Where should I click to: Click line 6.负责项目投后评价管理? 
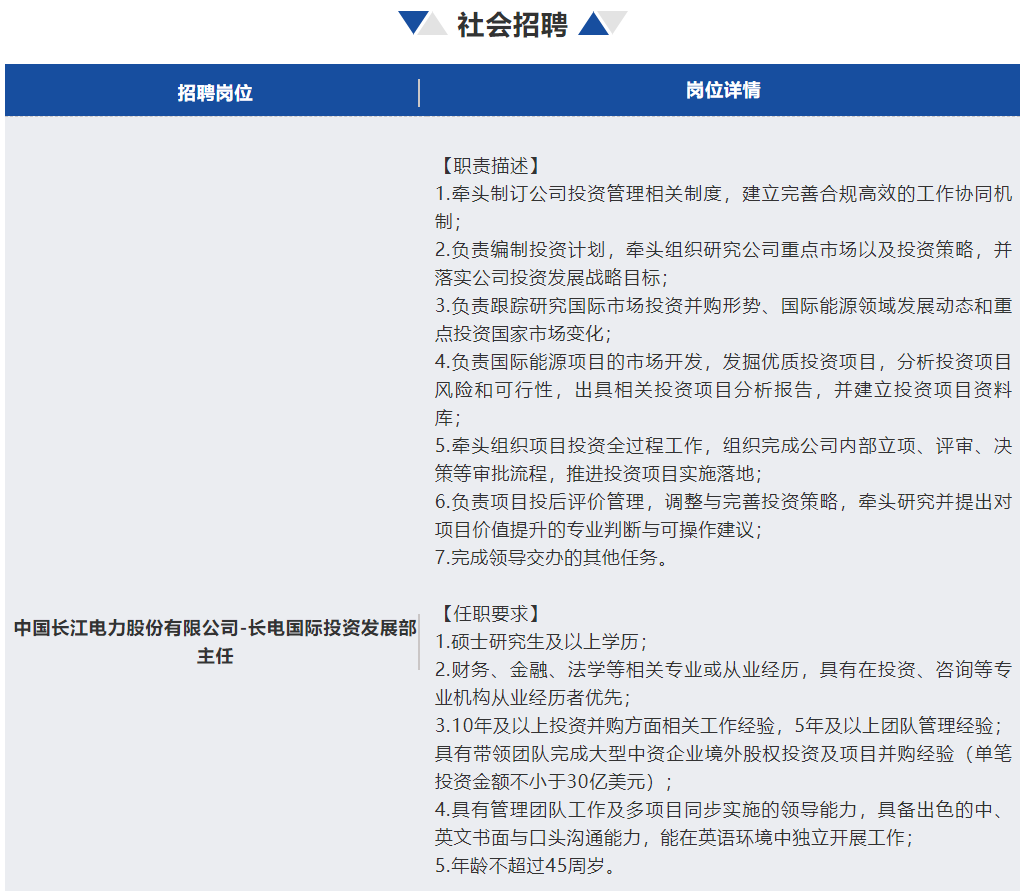coord(723,515)
